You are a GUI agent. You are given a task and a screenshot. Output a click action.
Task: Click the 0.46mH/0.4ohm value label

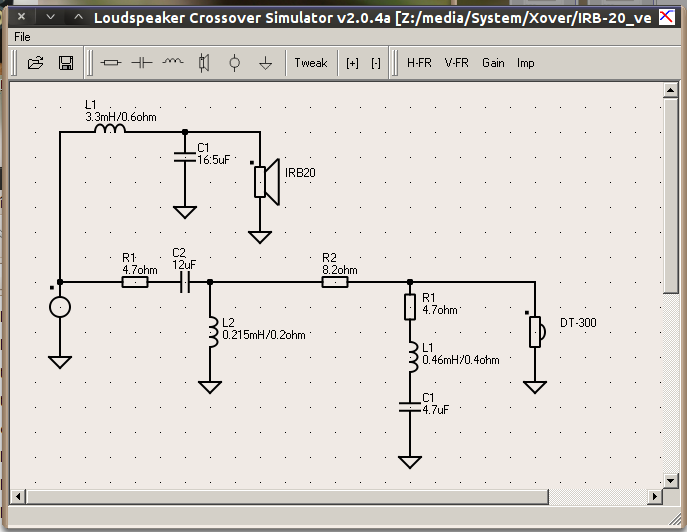click(x=460, y=360)
